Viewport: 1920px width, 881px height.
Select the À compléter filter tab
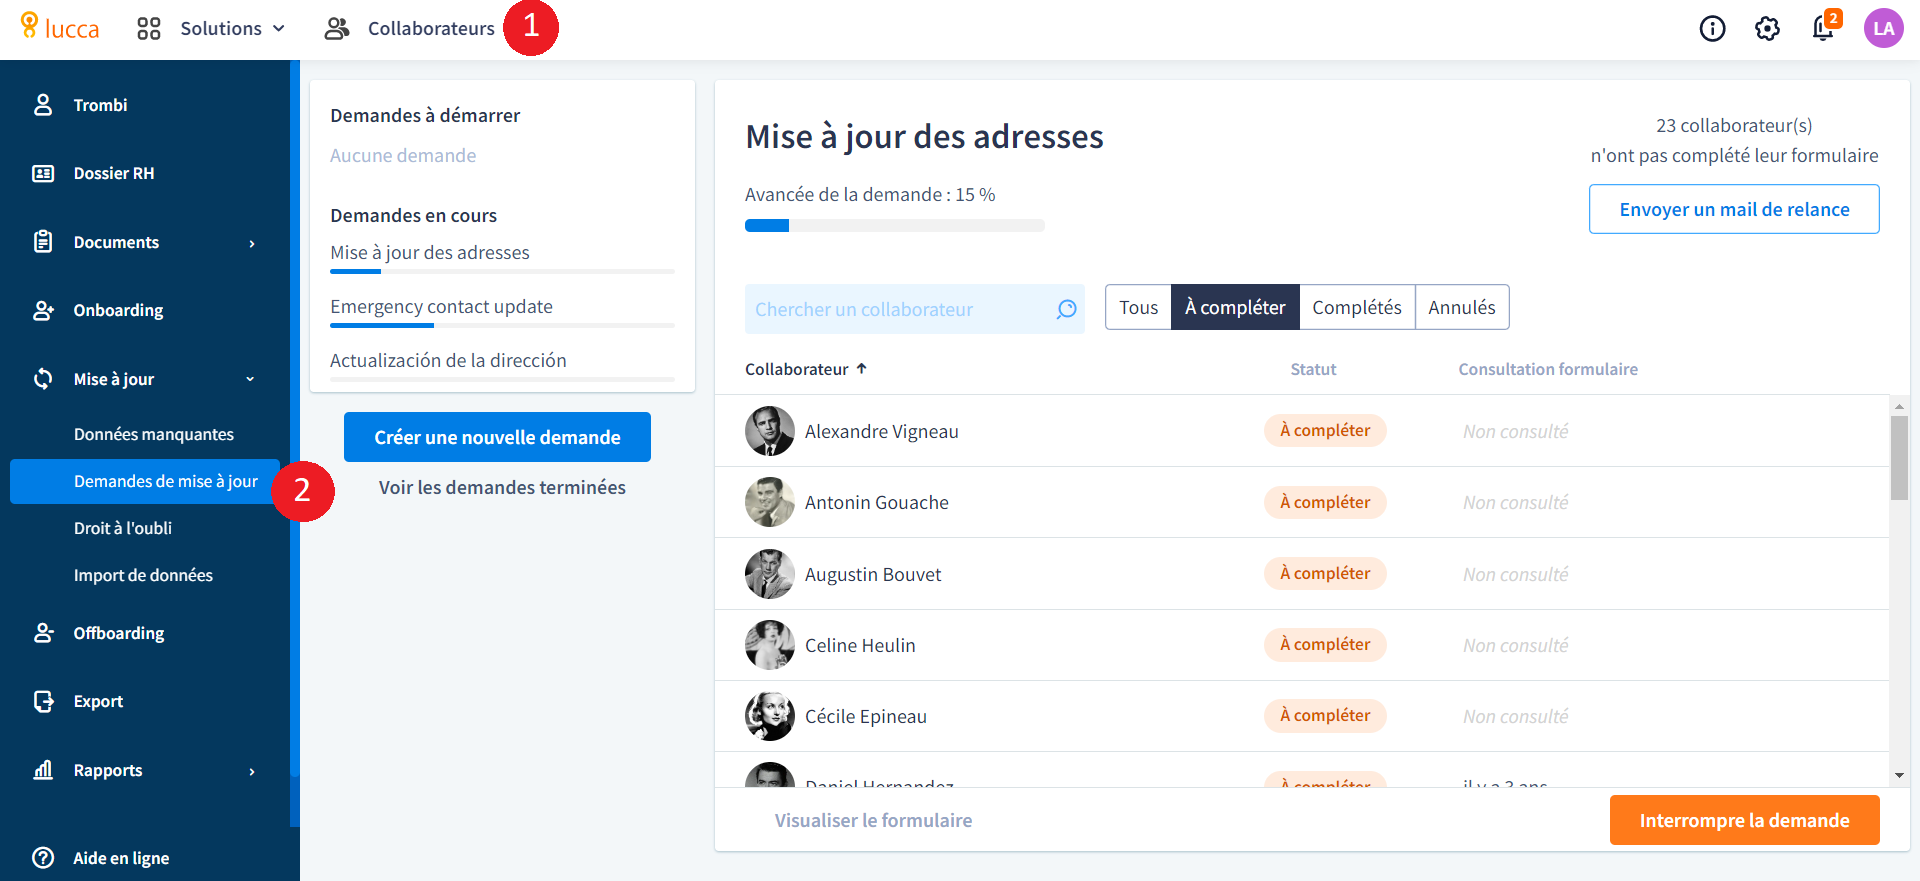[x=1235, y=307]
